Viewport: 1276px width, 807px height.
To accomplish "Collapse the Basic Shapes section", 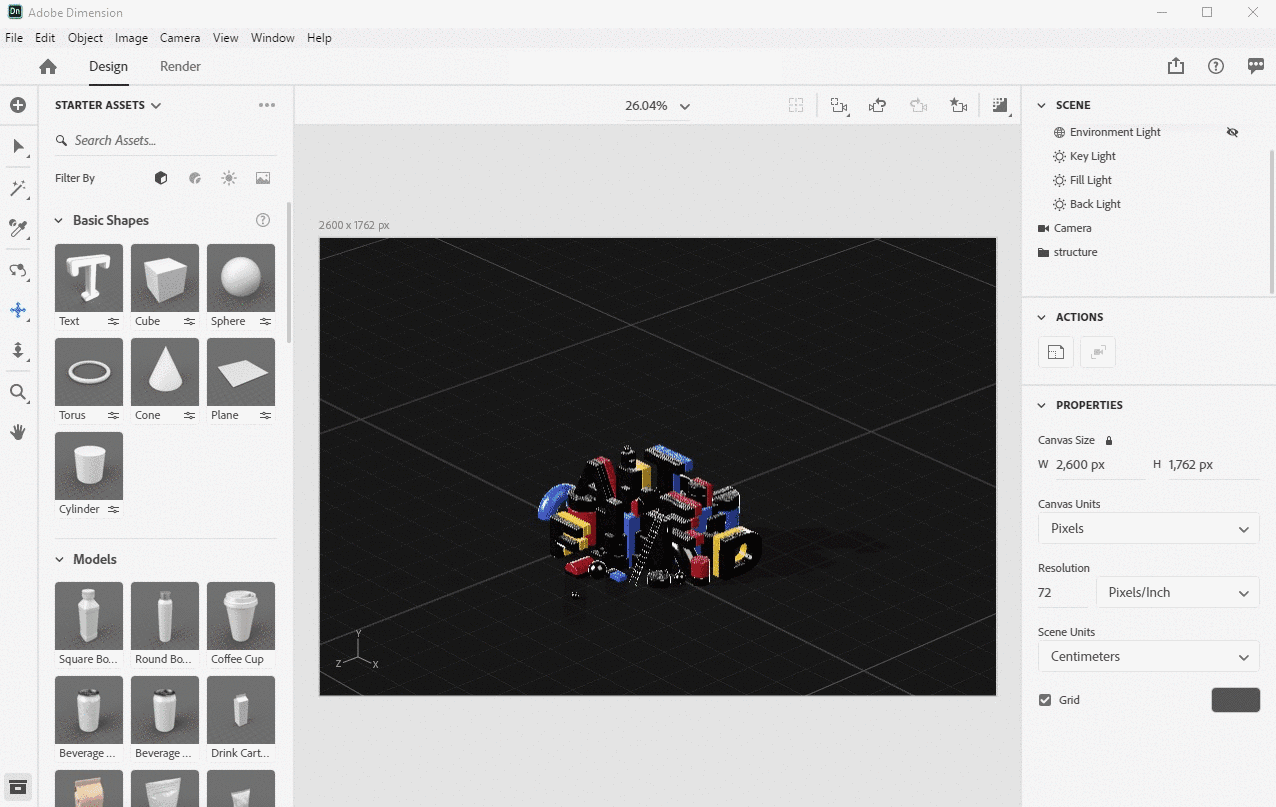I will (59, 220).
